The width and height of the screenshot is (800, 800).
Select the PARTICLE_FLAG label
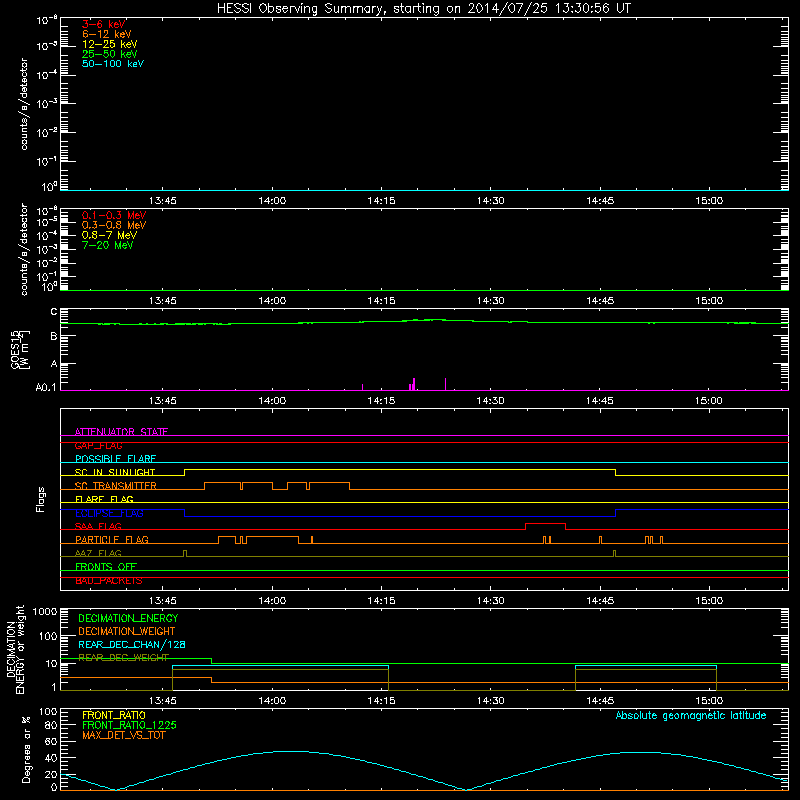pyautogui.click(x=112, y=539)
